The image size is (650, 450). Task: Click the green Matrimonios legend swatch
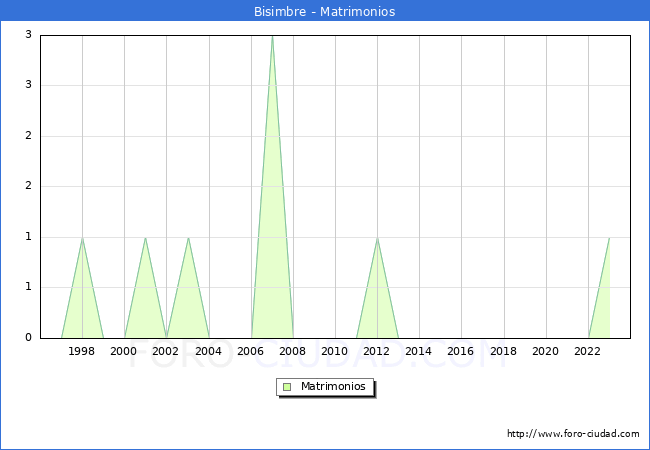[x=287, y=387]
